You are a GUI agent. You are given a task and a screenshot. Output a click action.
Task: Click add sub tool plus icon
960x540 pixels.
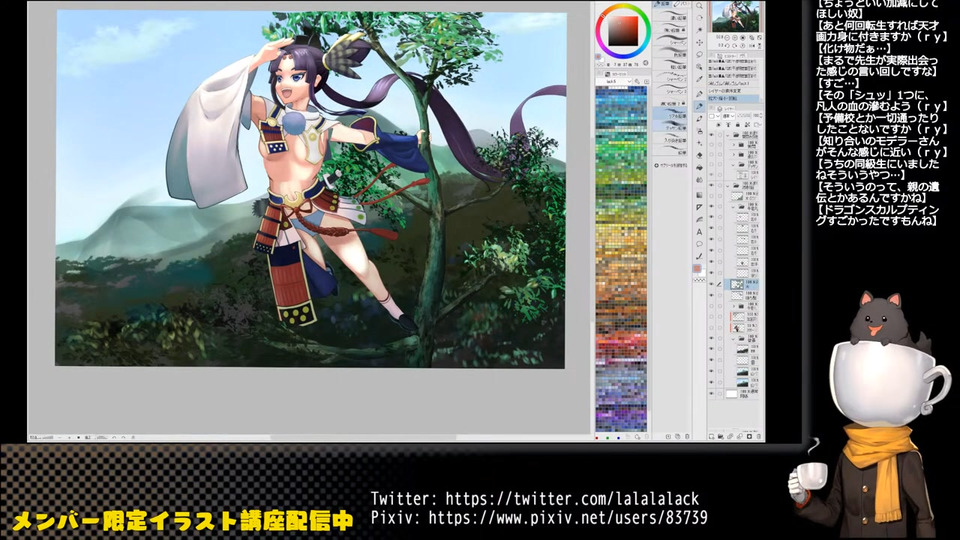[656, 165]
